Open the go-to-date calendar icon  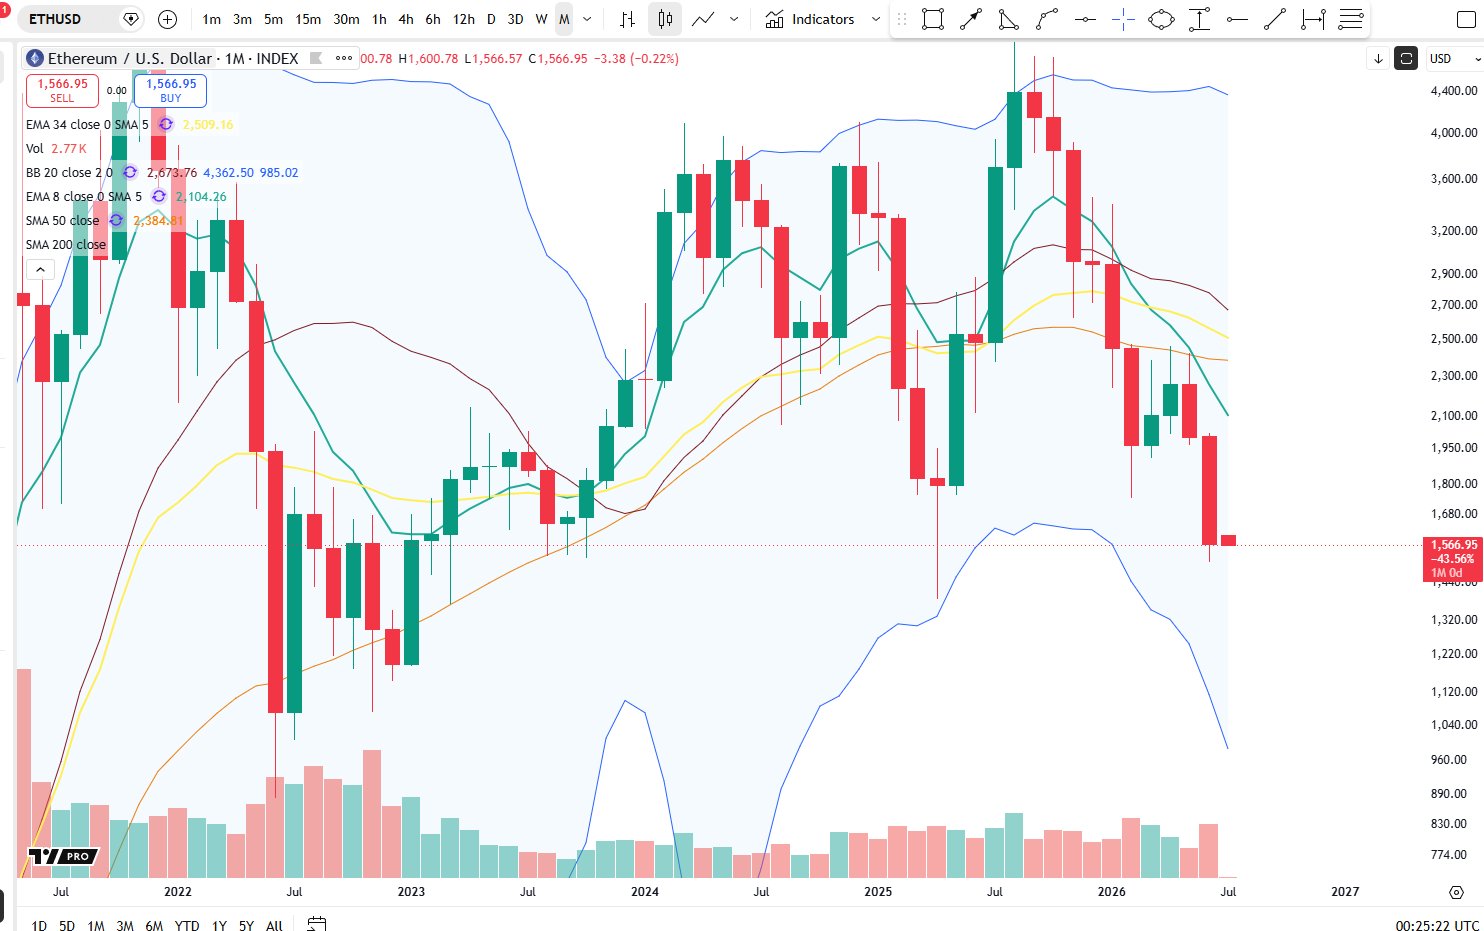[x=317, y=924]
